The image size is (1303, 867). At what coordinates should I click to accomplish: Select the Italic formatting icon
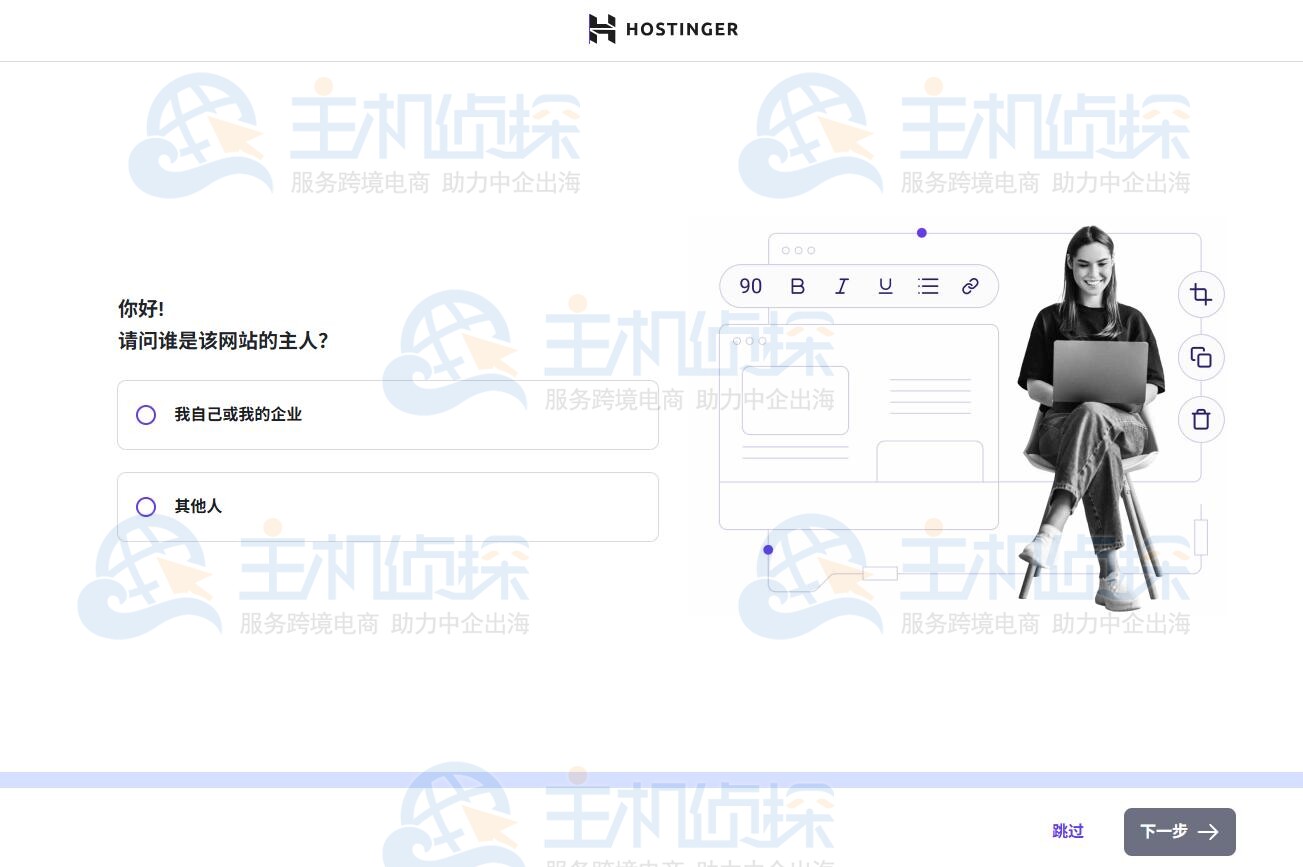[841, 286]
